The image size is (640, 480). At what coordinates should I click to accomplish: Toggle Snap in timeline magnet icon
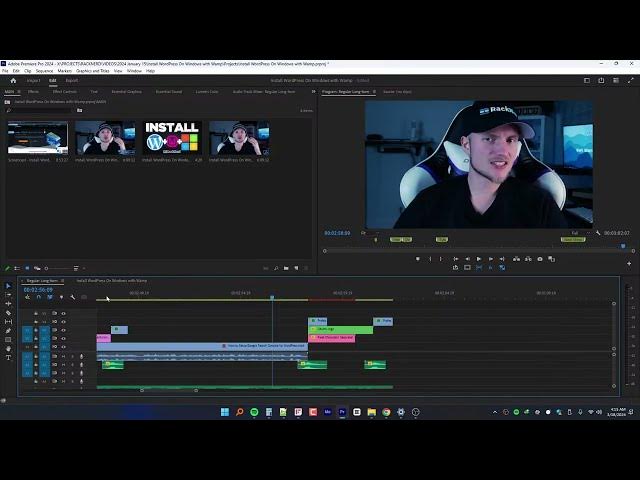(x=39, y=297)
